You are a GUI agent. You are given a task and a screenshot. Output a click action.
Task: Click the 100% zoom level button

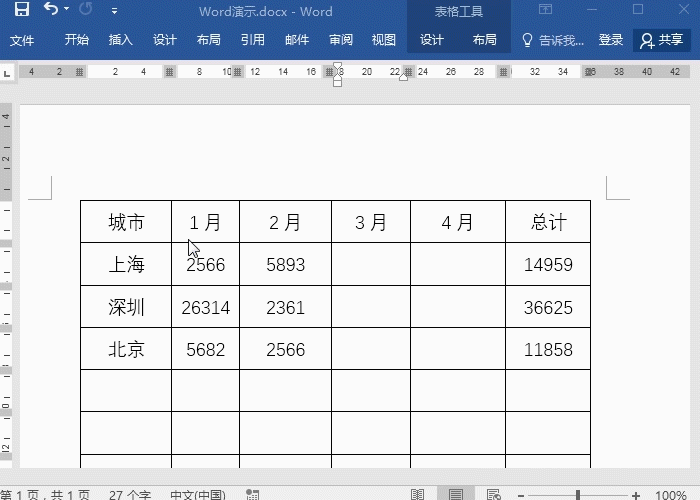click(671, 495)
